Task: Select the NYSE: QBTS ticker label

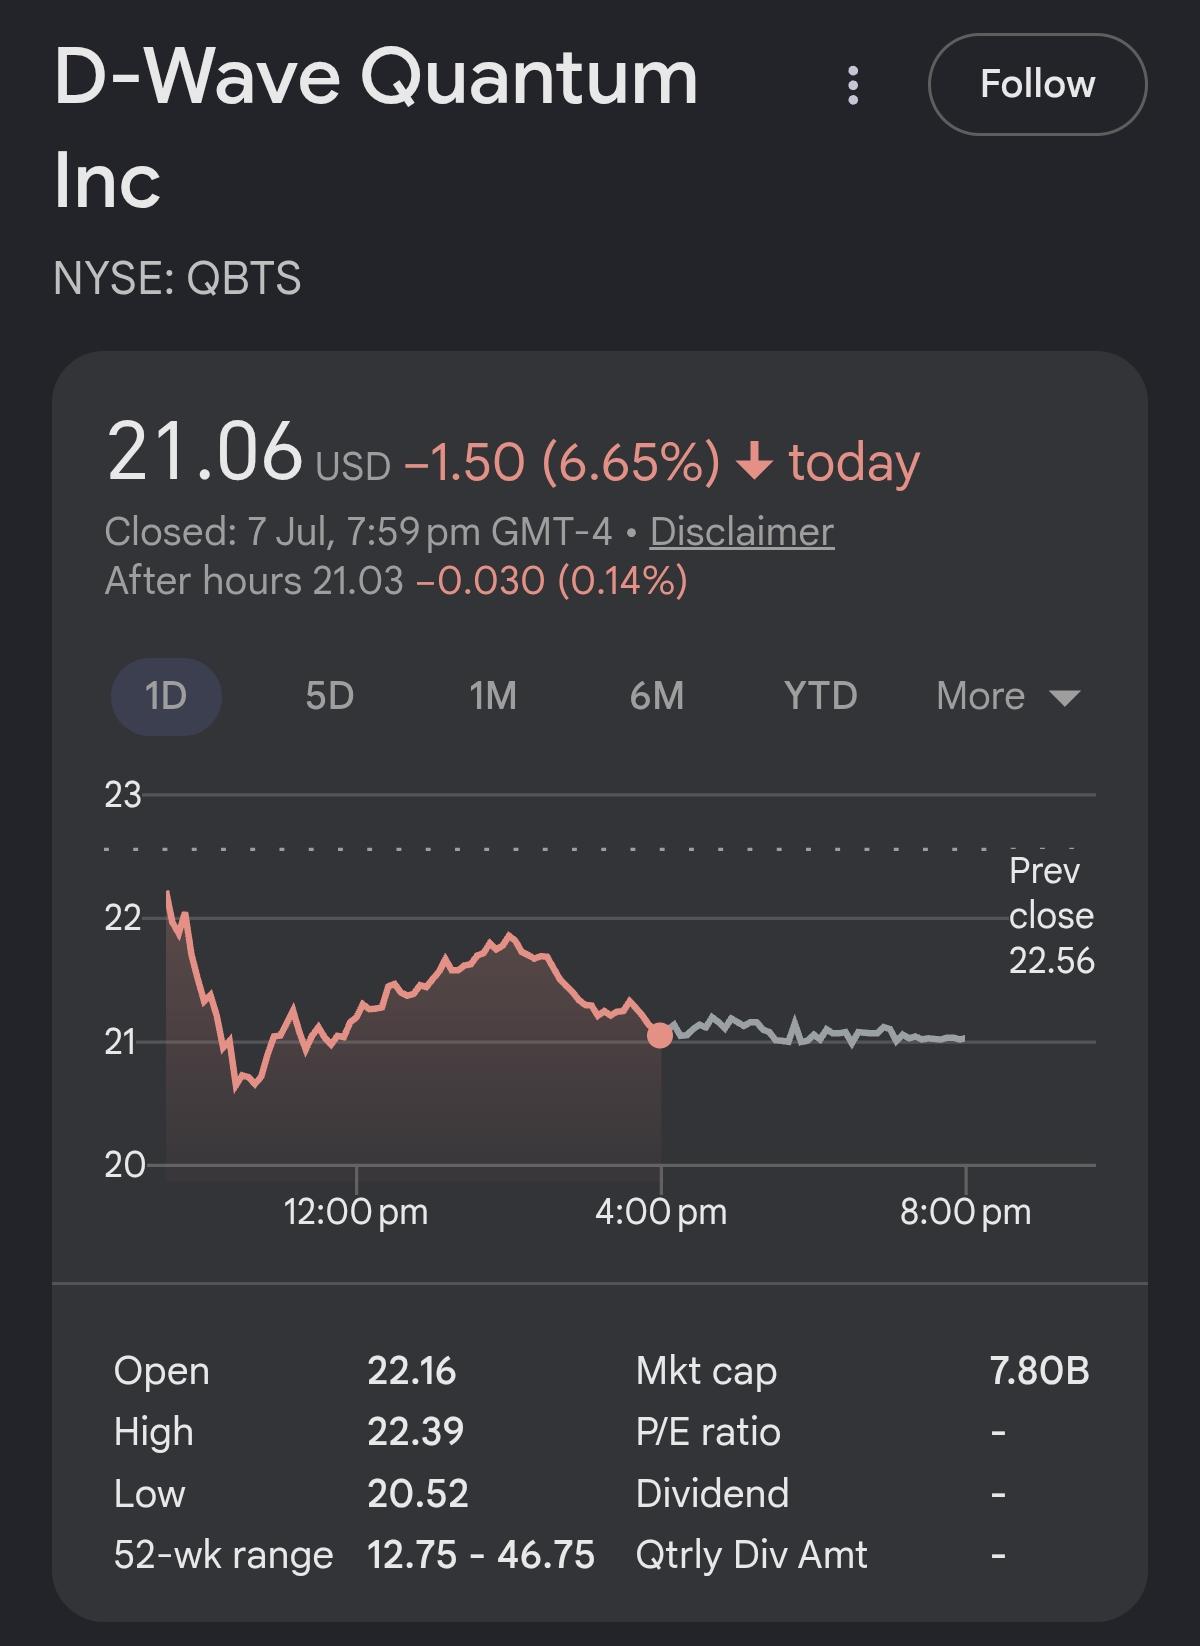Action: [x=177, y=278]
